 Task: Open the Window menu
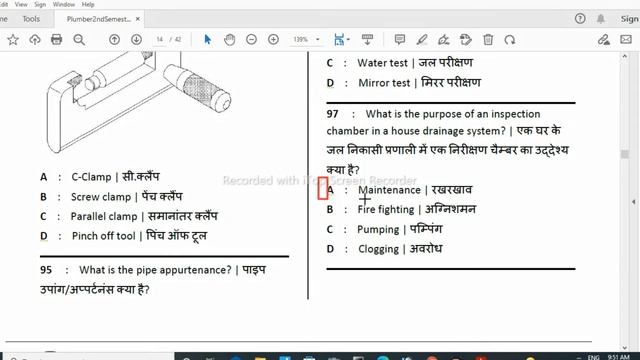(x=64, y=4)
